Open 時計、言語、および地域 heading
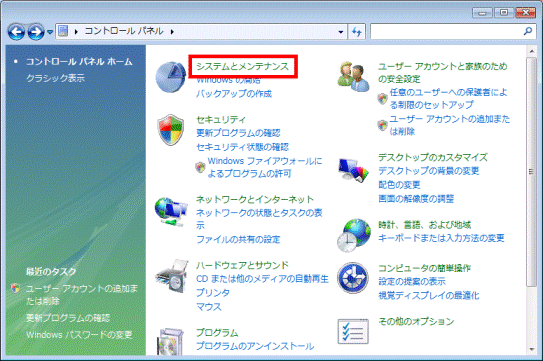Screen dimensions: 543x361 425,225
